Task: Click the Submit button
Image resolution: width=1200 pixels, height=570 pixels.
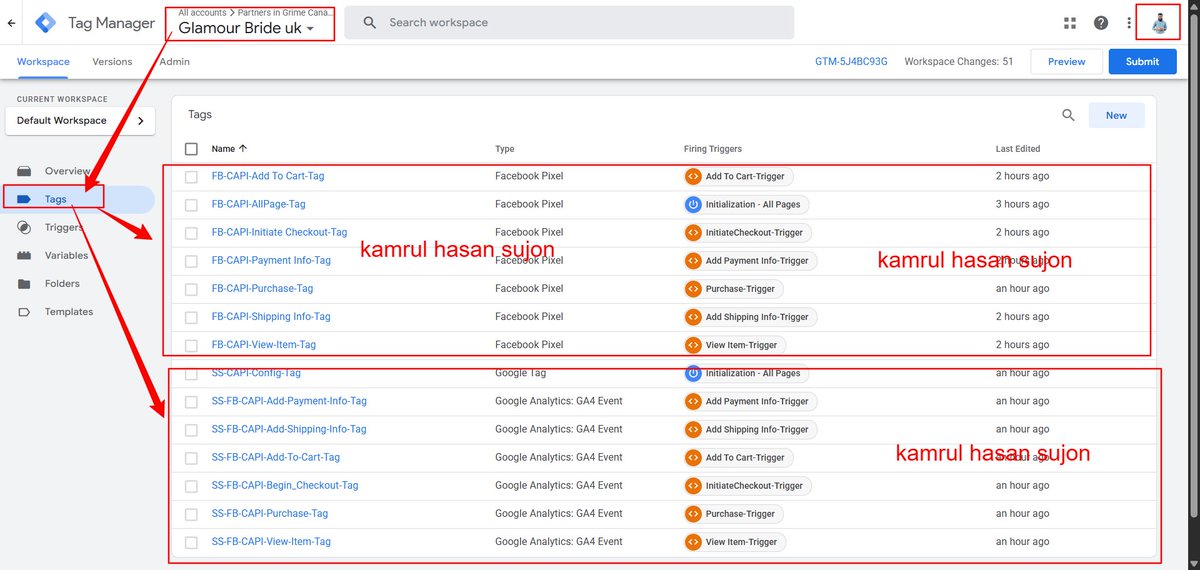Action: tap(1142, 61)
